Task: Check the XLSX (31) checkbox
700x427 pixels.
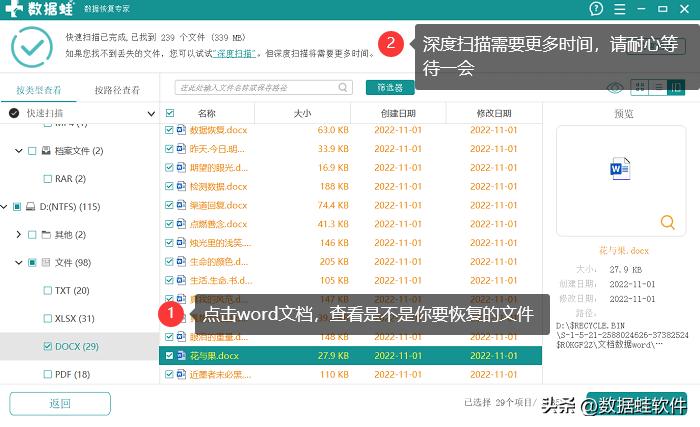Action: [47, 318]
